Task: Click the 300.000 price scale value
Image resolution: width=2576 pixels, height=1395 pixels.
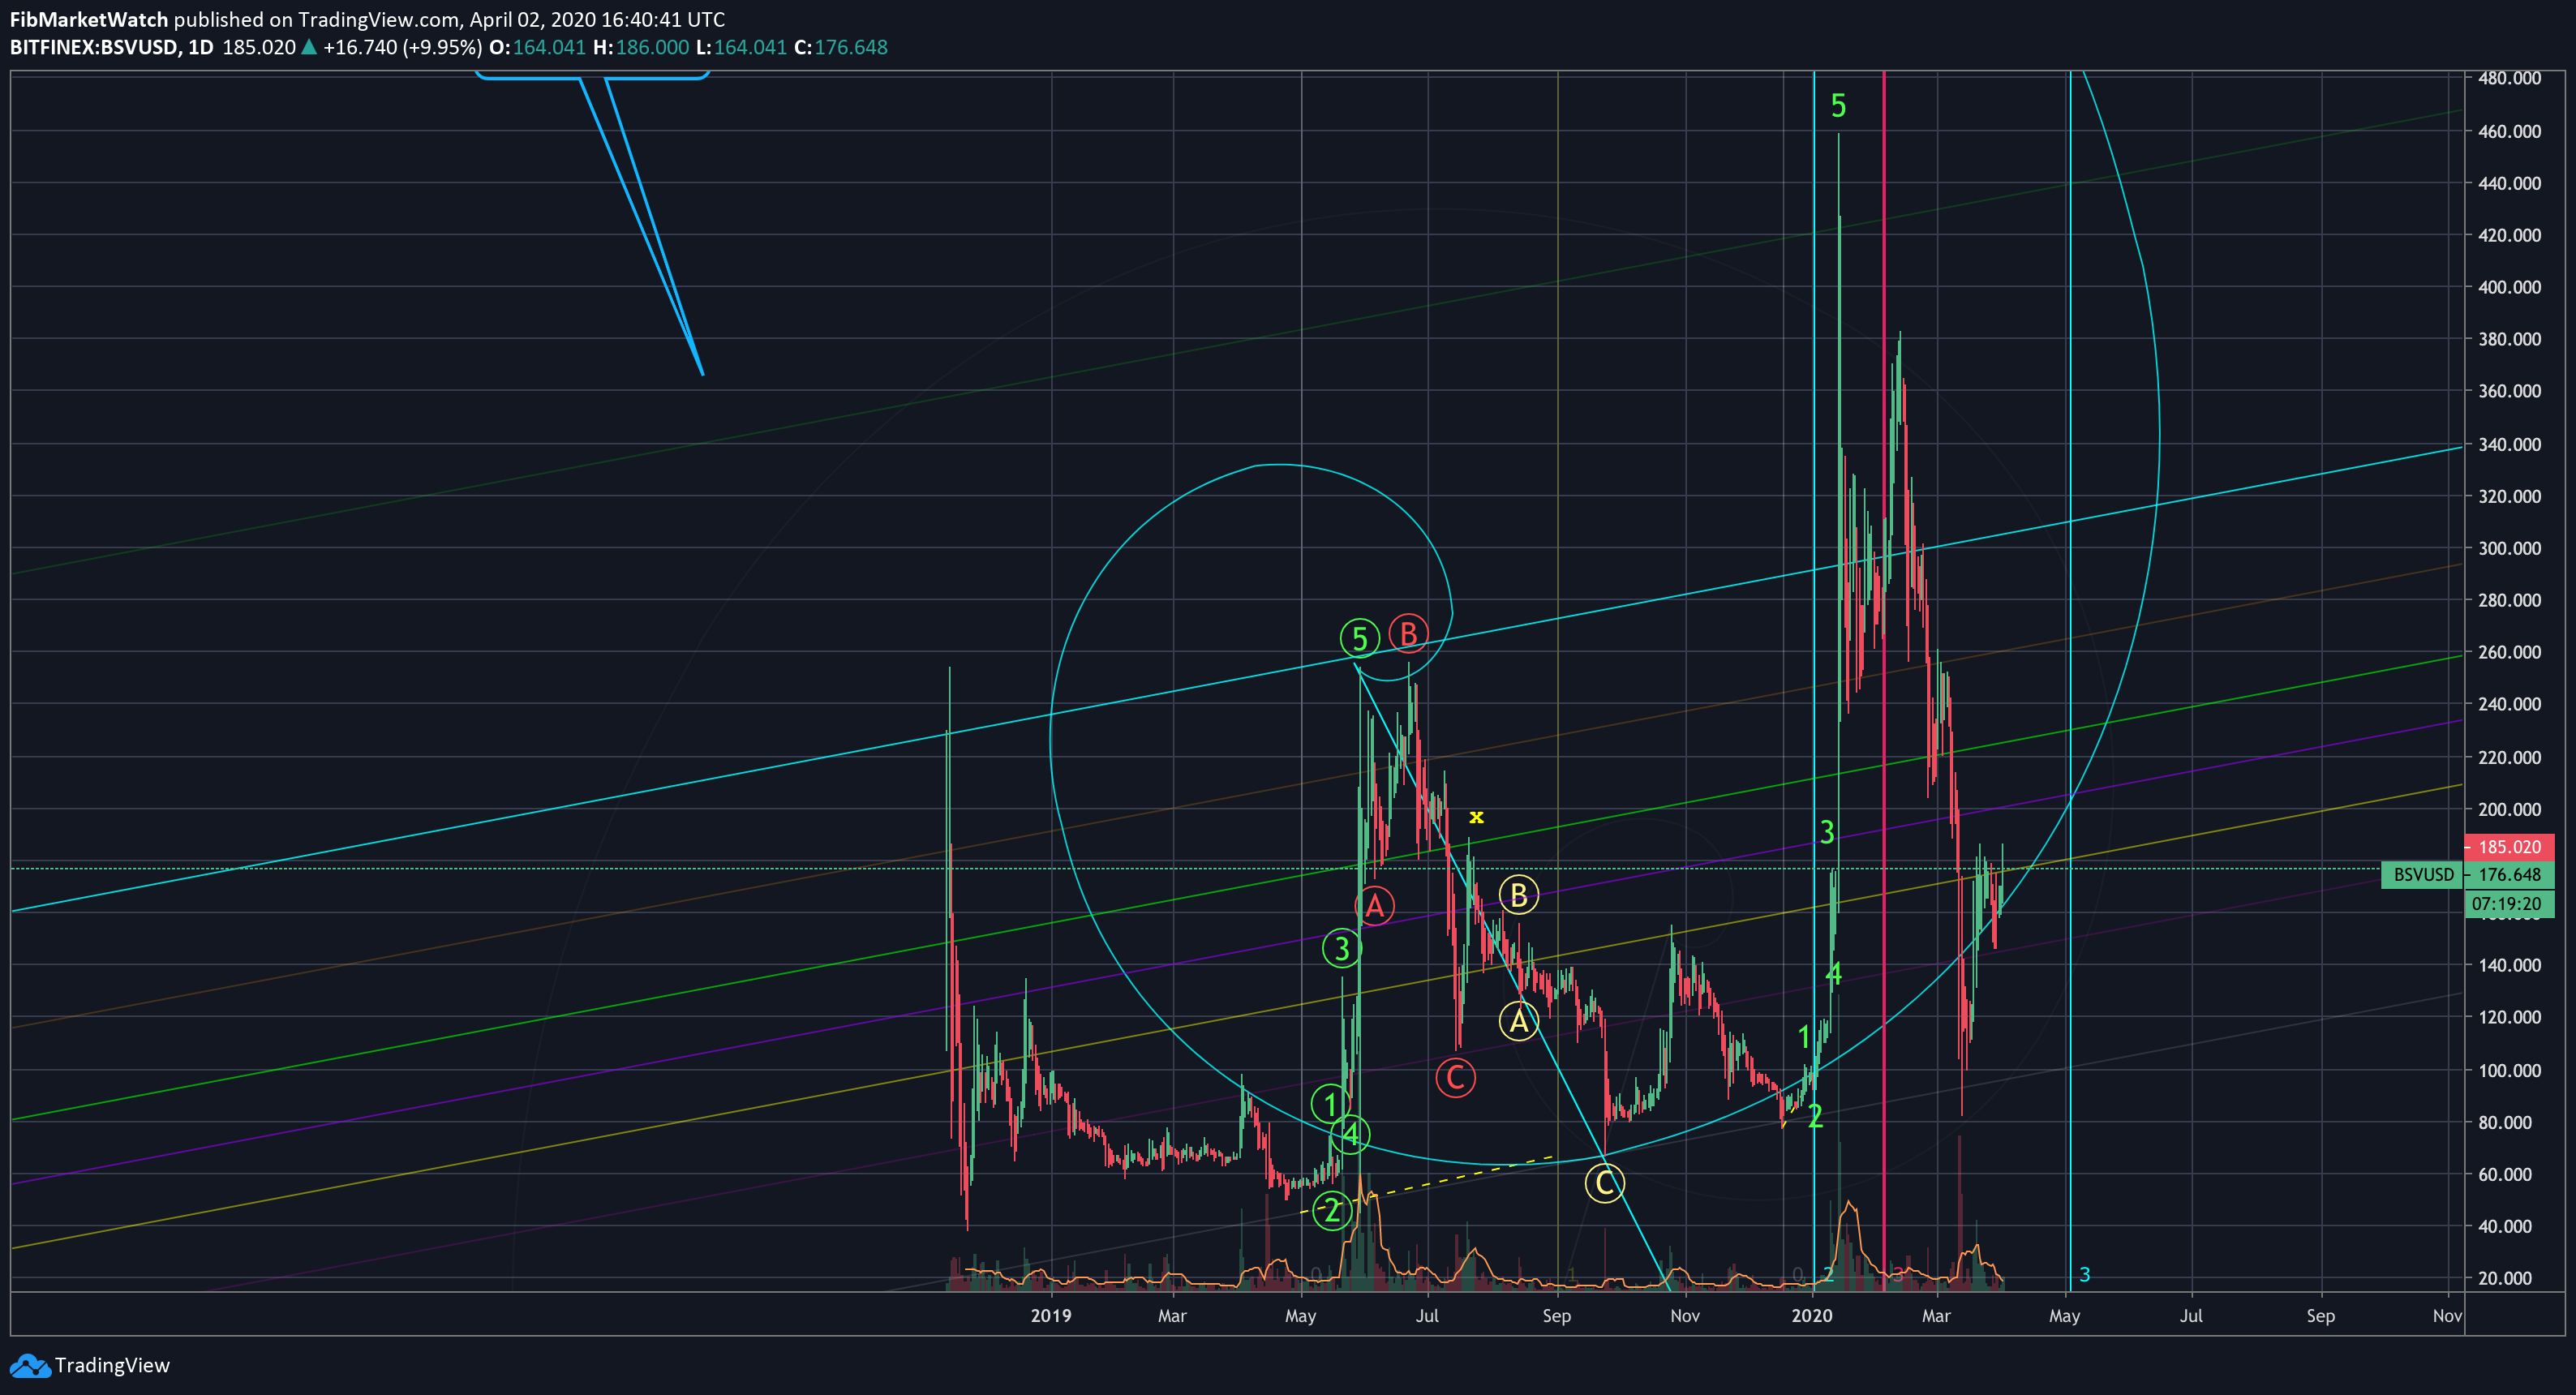Action: coord(2509,548)
